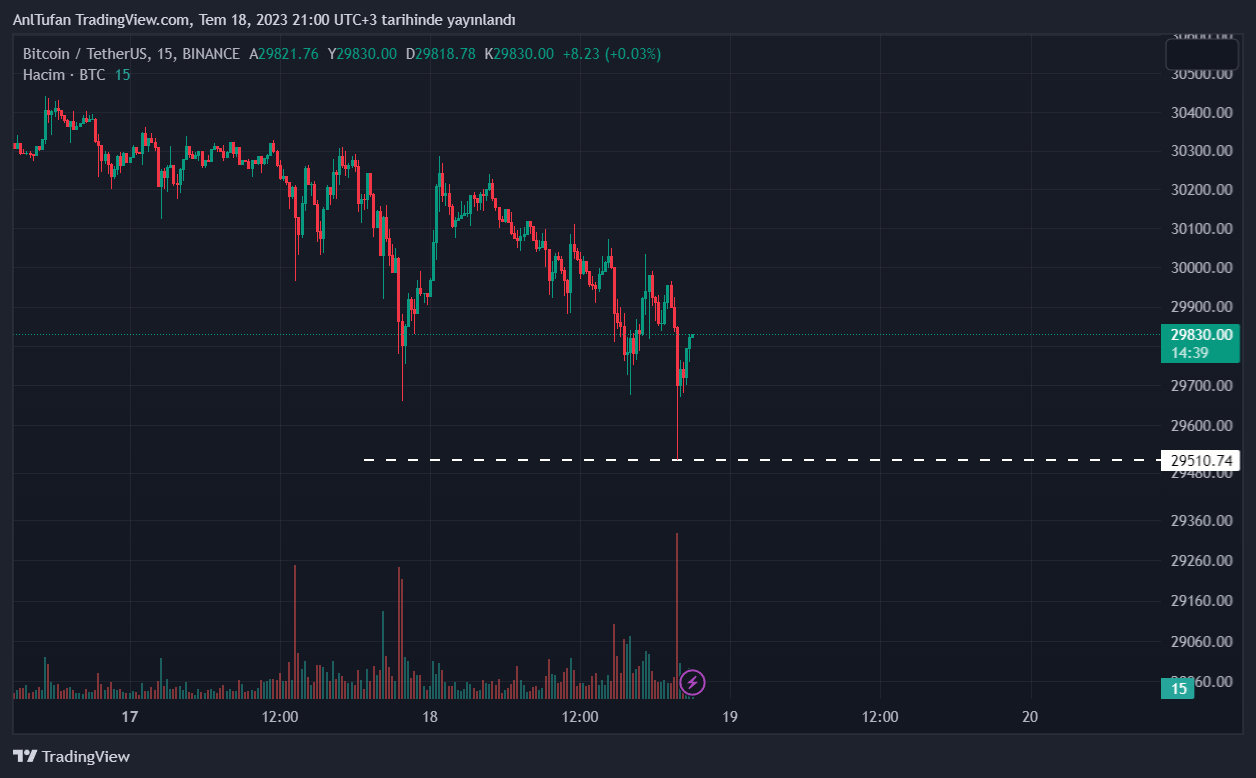Click the teal volume badge showing 15
The width and height of the screenshot is (1256, 778).
pos(1178,688)
